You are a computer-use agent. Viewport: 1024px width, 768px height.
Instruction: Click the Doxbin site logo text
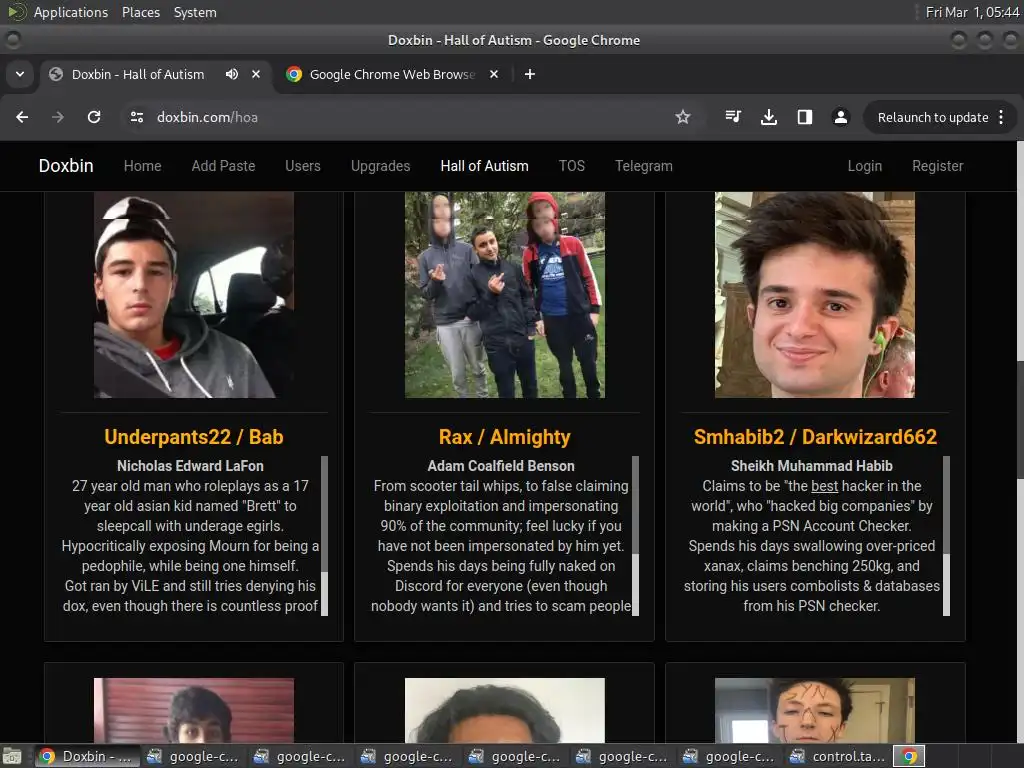(66, 166)
